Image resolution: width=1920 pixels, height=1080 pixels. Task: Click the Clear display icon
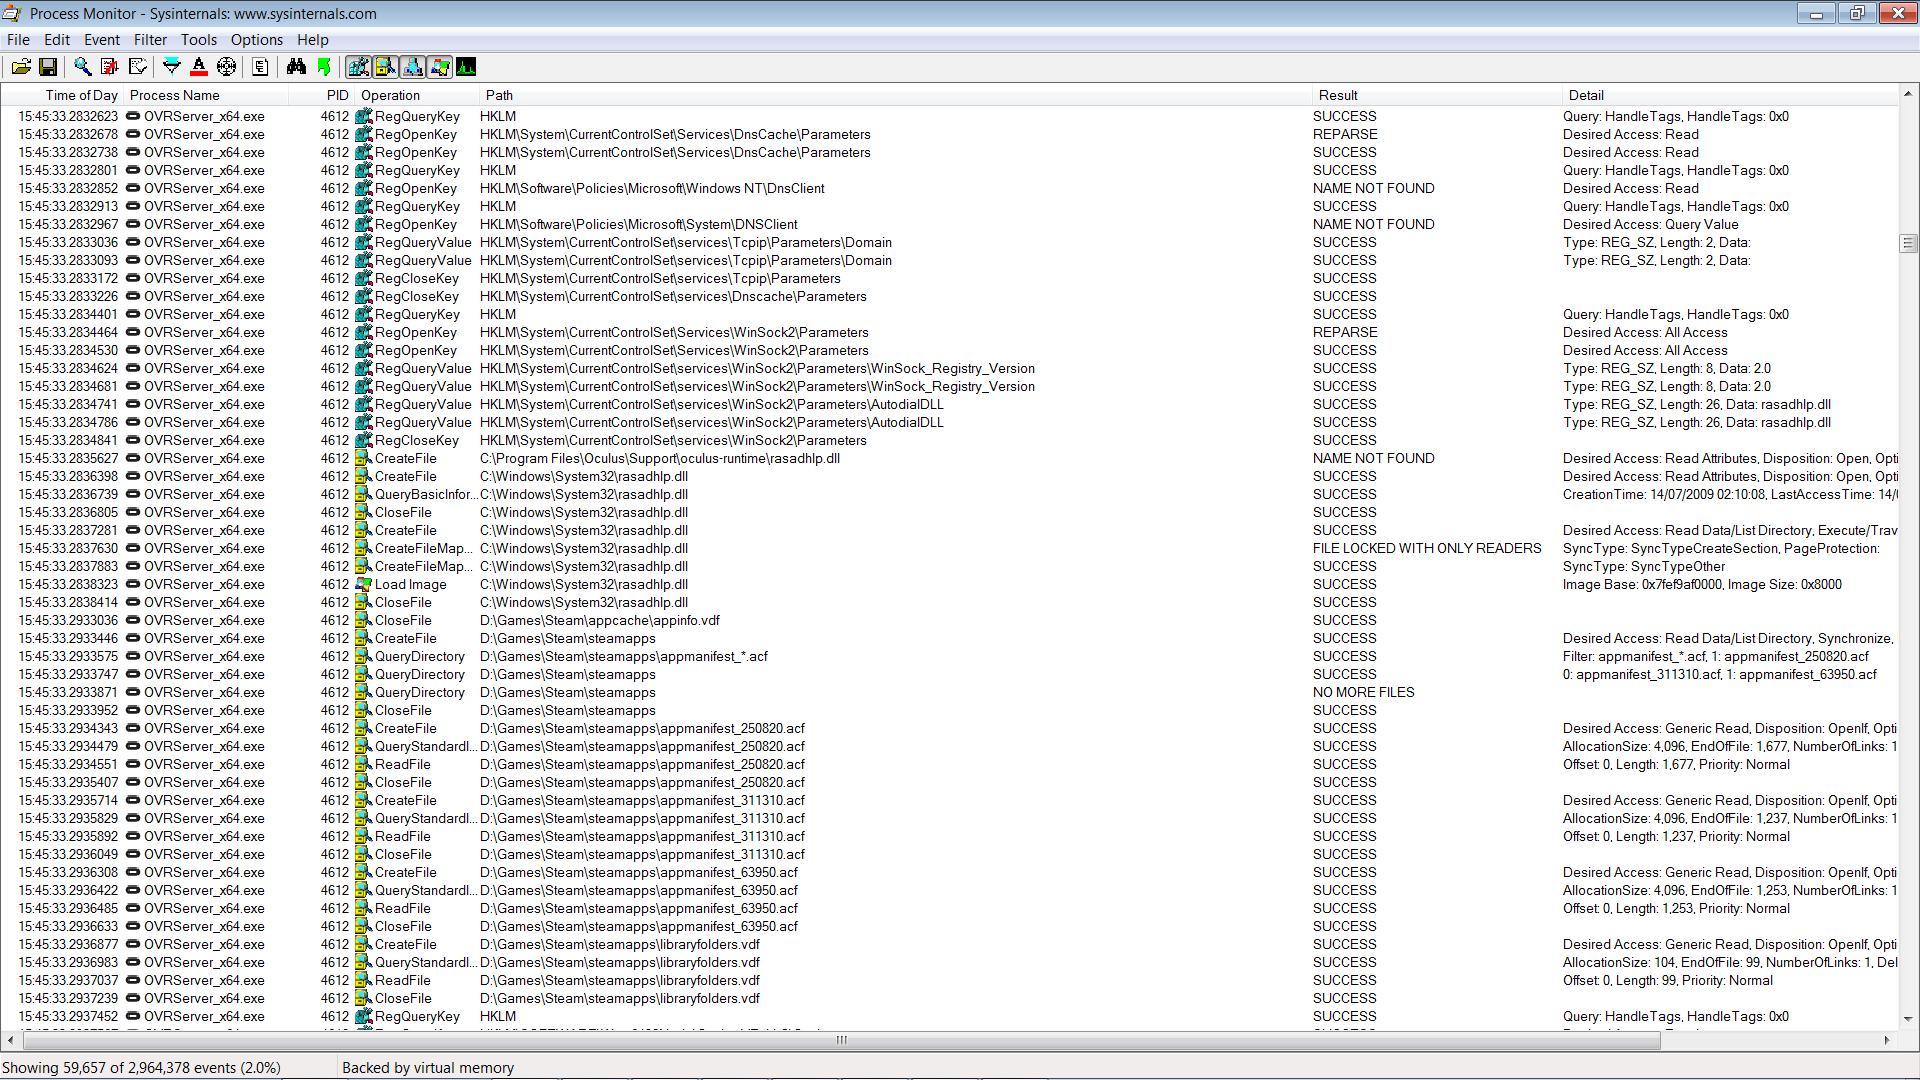pyautogui.click(x=138, y=67)
